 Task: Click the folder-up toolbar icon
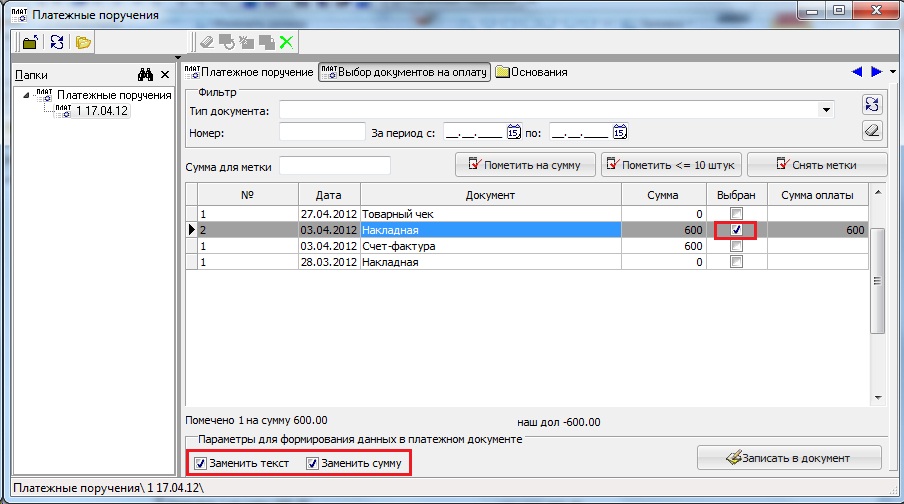[x=30, y=42]
